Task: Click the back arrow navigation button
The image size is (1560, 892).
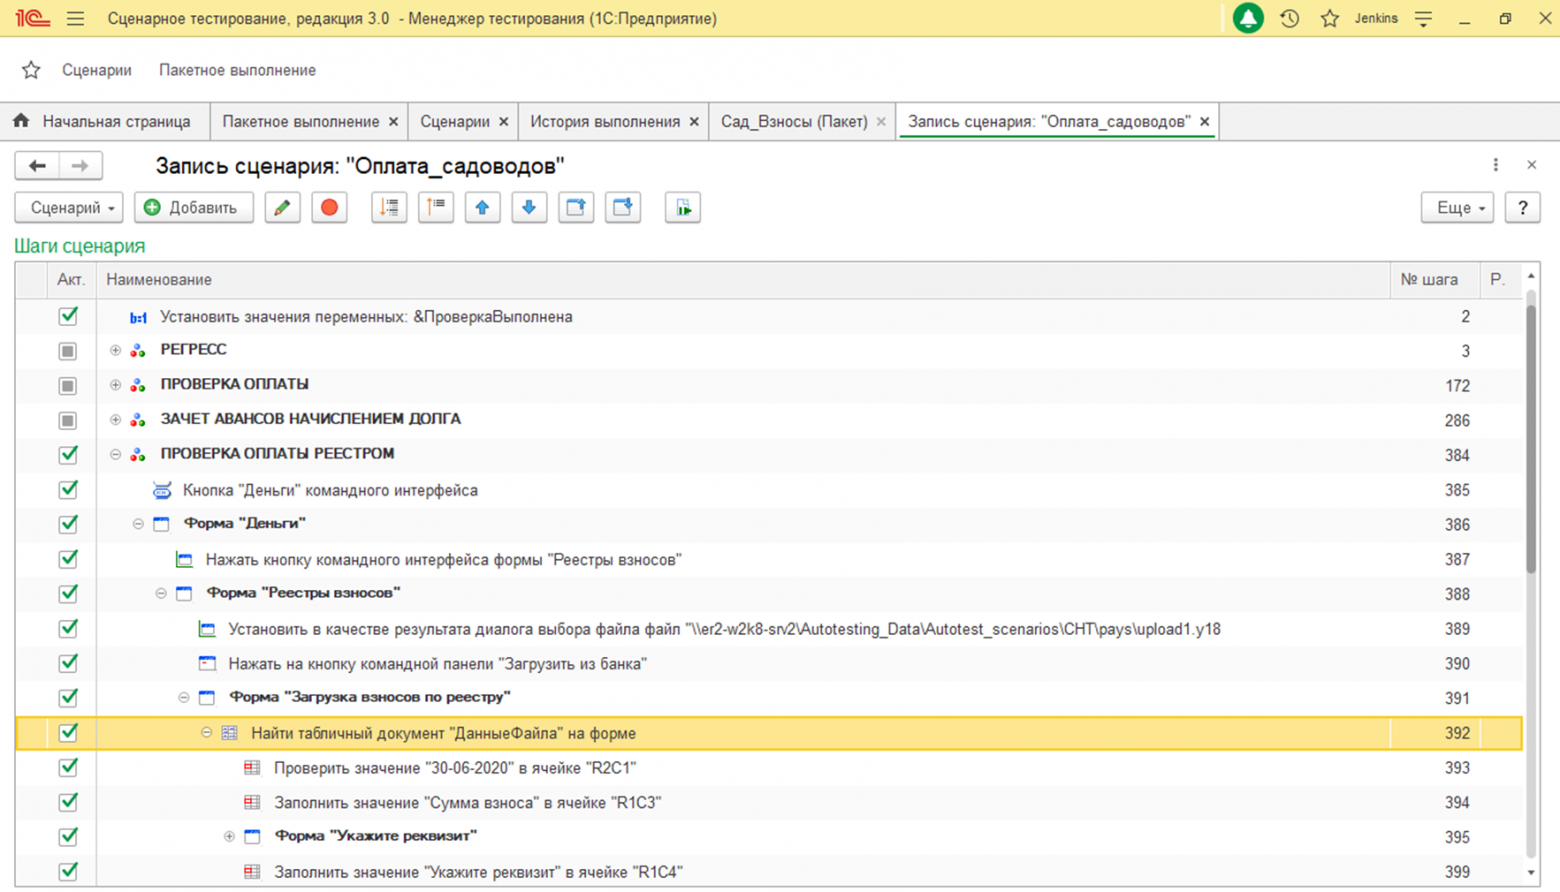Action: point(37,166)
